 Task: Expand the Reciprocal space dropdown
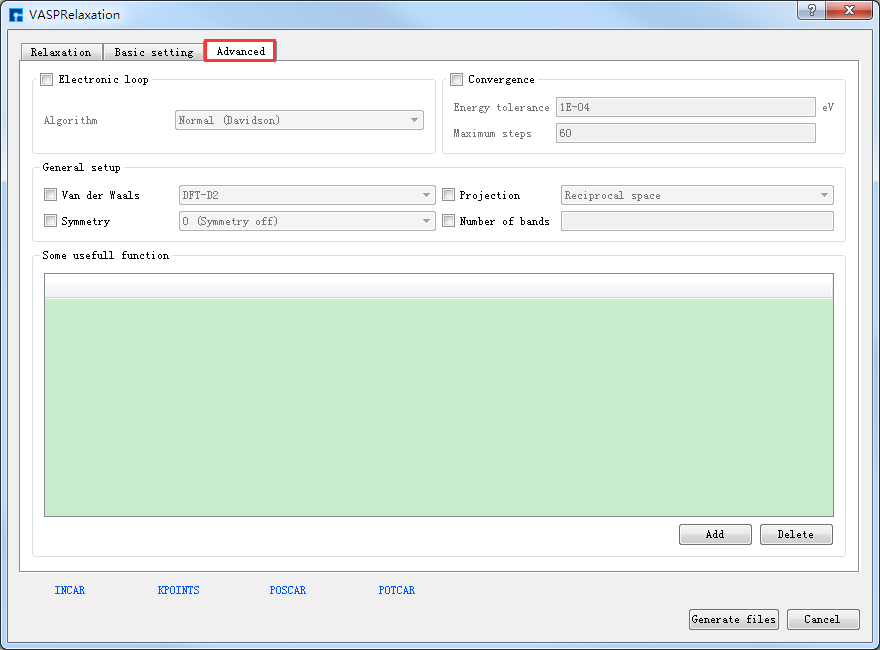[697, 196]
